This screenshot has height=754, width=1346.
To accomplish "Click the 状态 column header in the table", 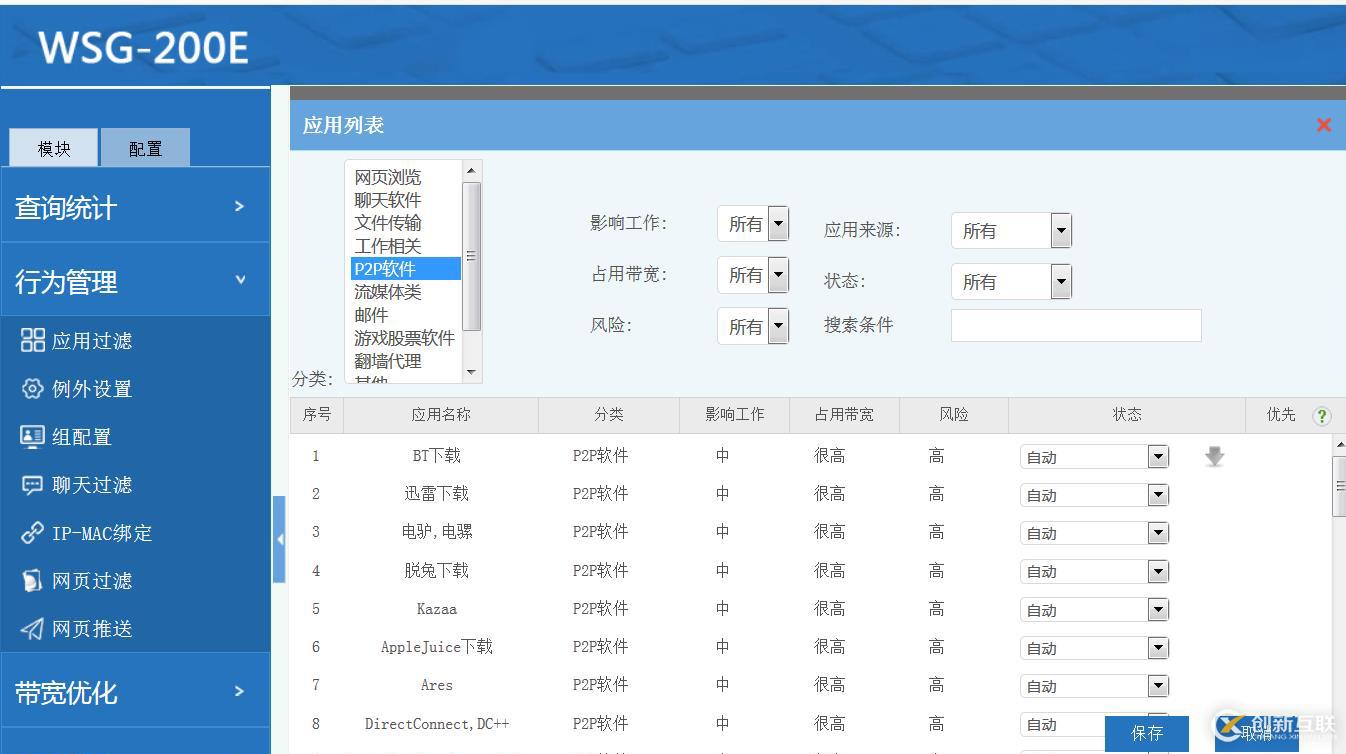I will pyautogui.click(x=1127, y=415).
